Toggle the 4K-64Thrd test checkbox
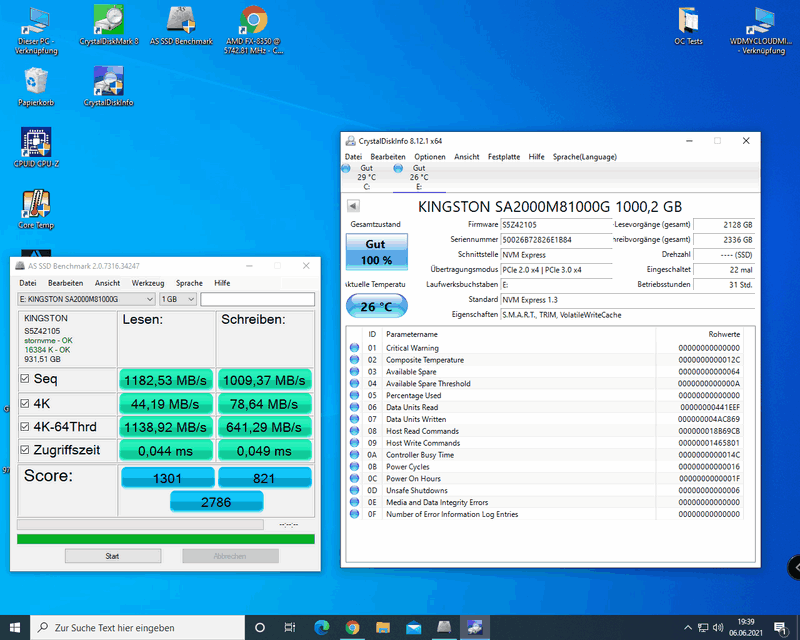The image size is (800, 640). point(25,427)
